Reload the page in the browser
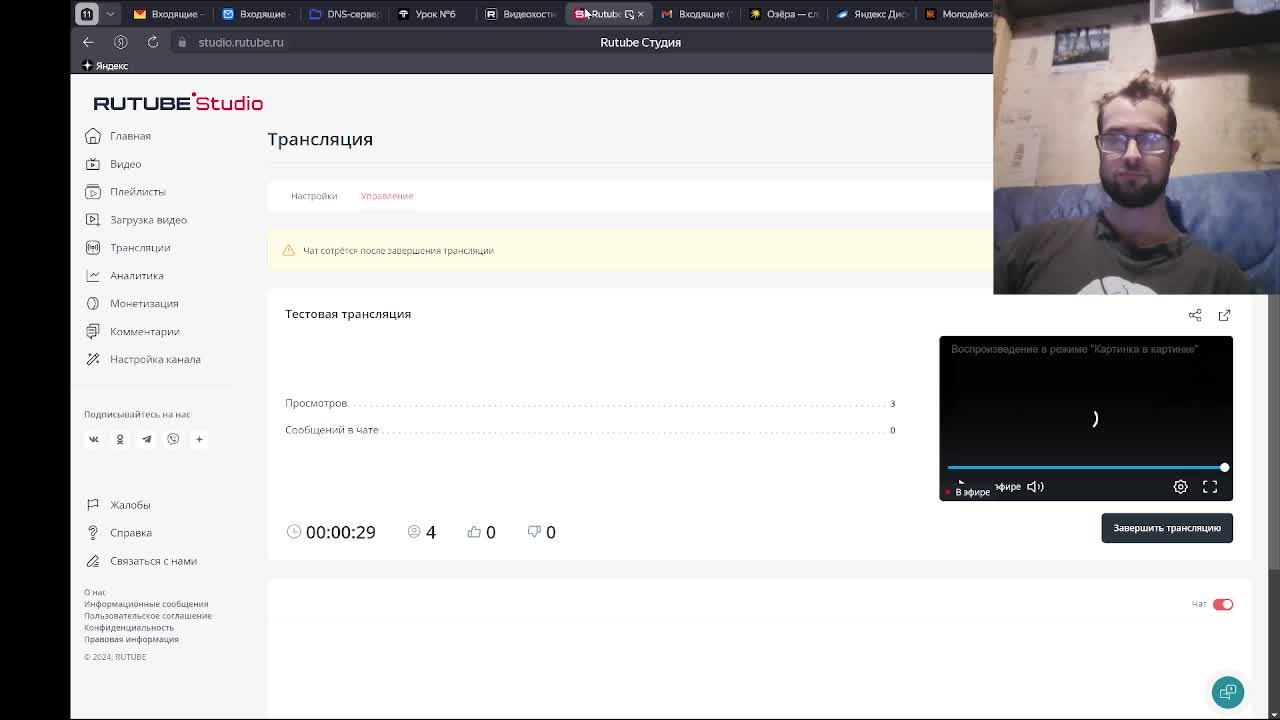This screenshot has height=720, width=1280. tap(153, 42)
